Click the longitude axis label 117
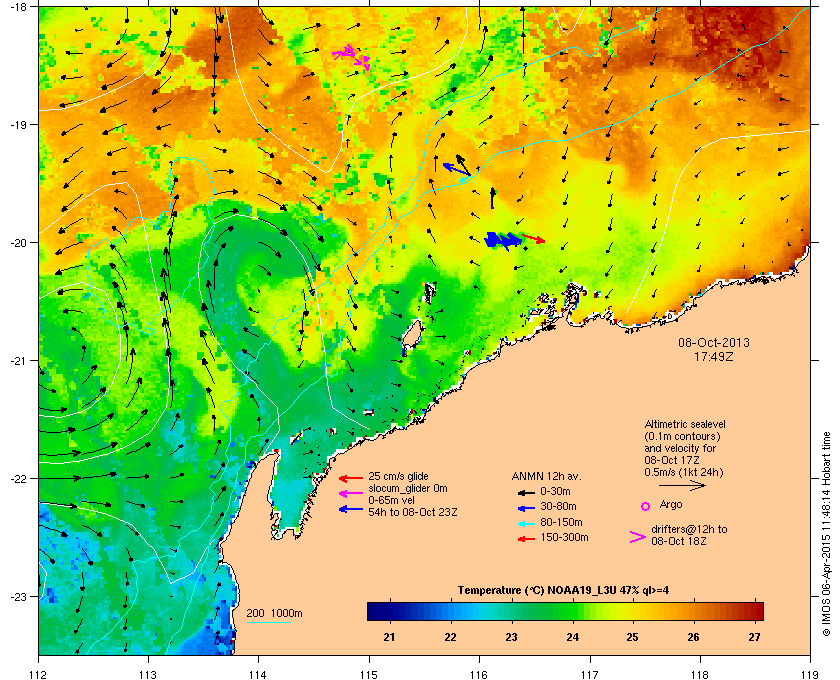 (589, 674)
